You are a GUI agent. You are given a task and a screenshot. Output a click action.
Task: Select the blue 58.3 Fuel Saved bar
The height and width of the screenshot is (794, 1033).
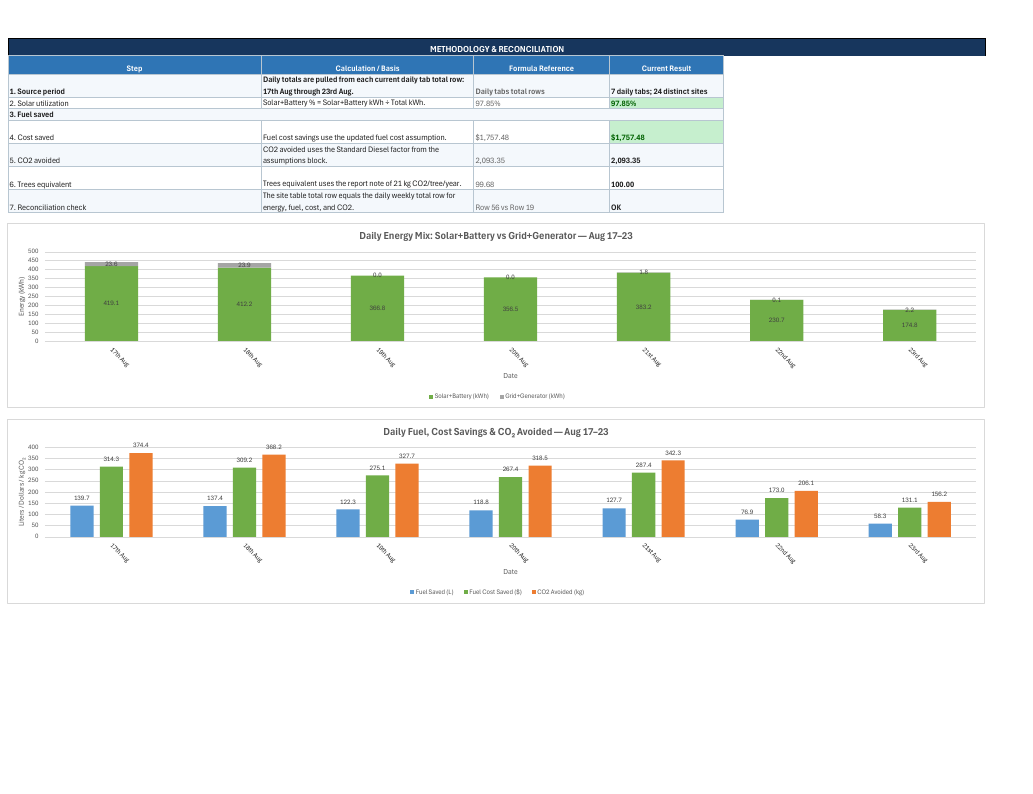point(880,530)
